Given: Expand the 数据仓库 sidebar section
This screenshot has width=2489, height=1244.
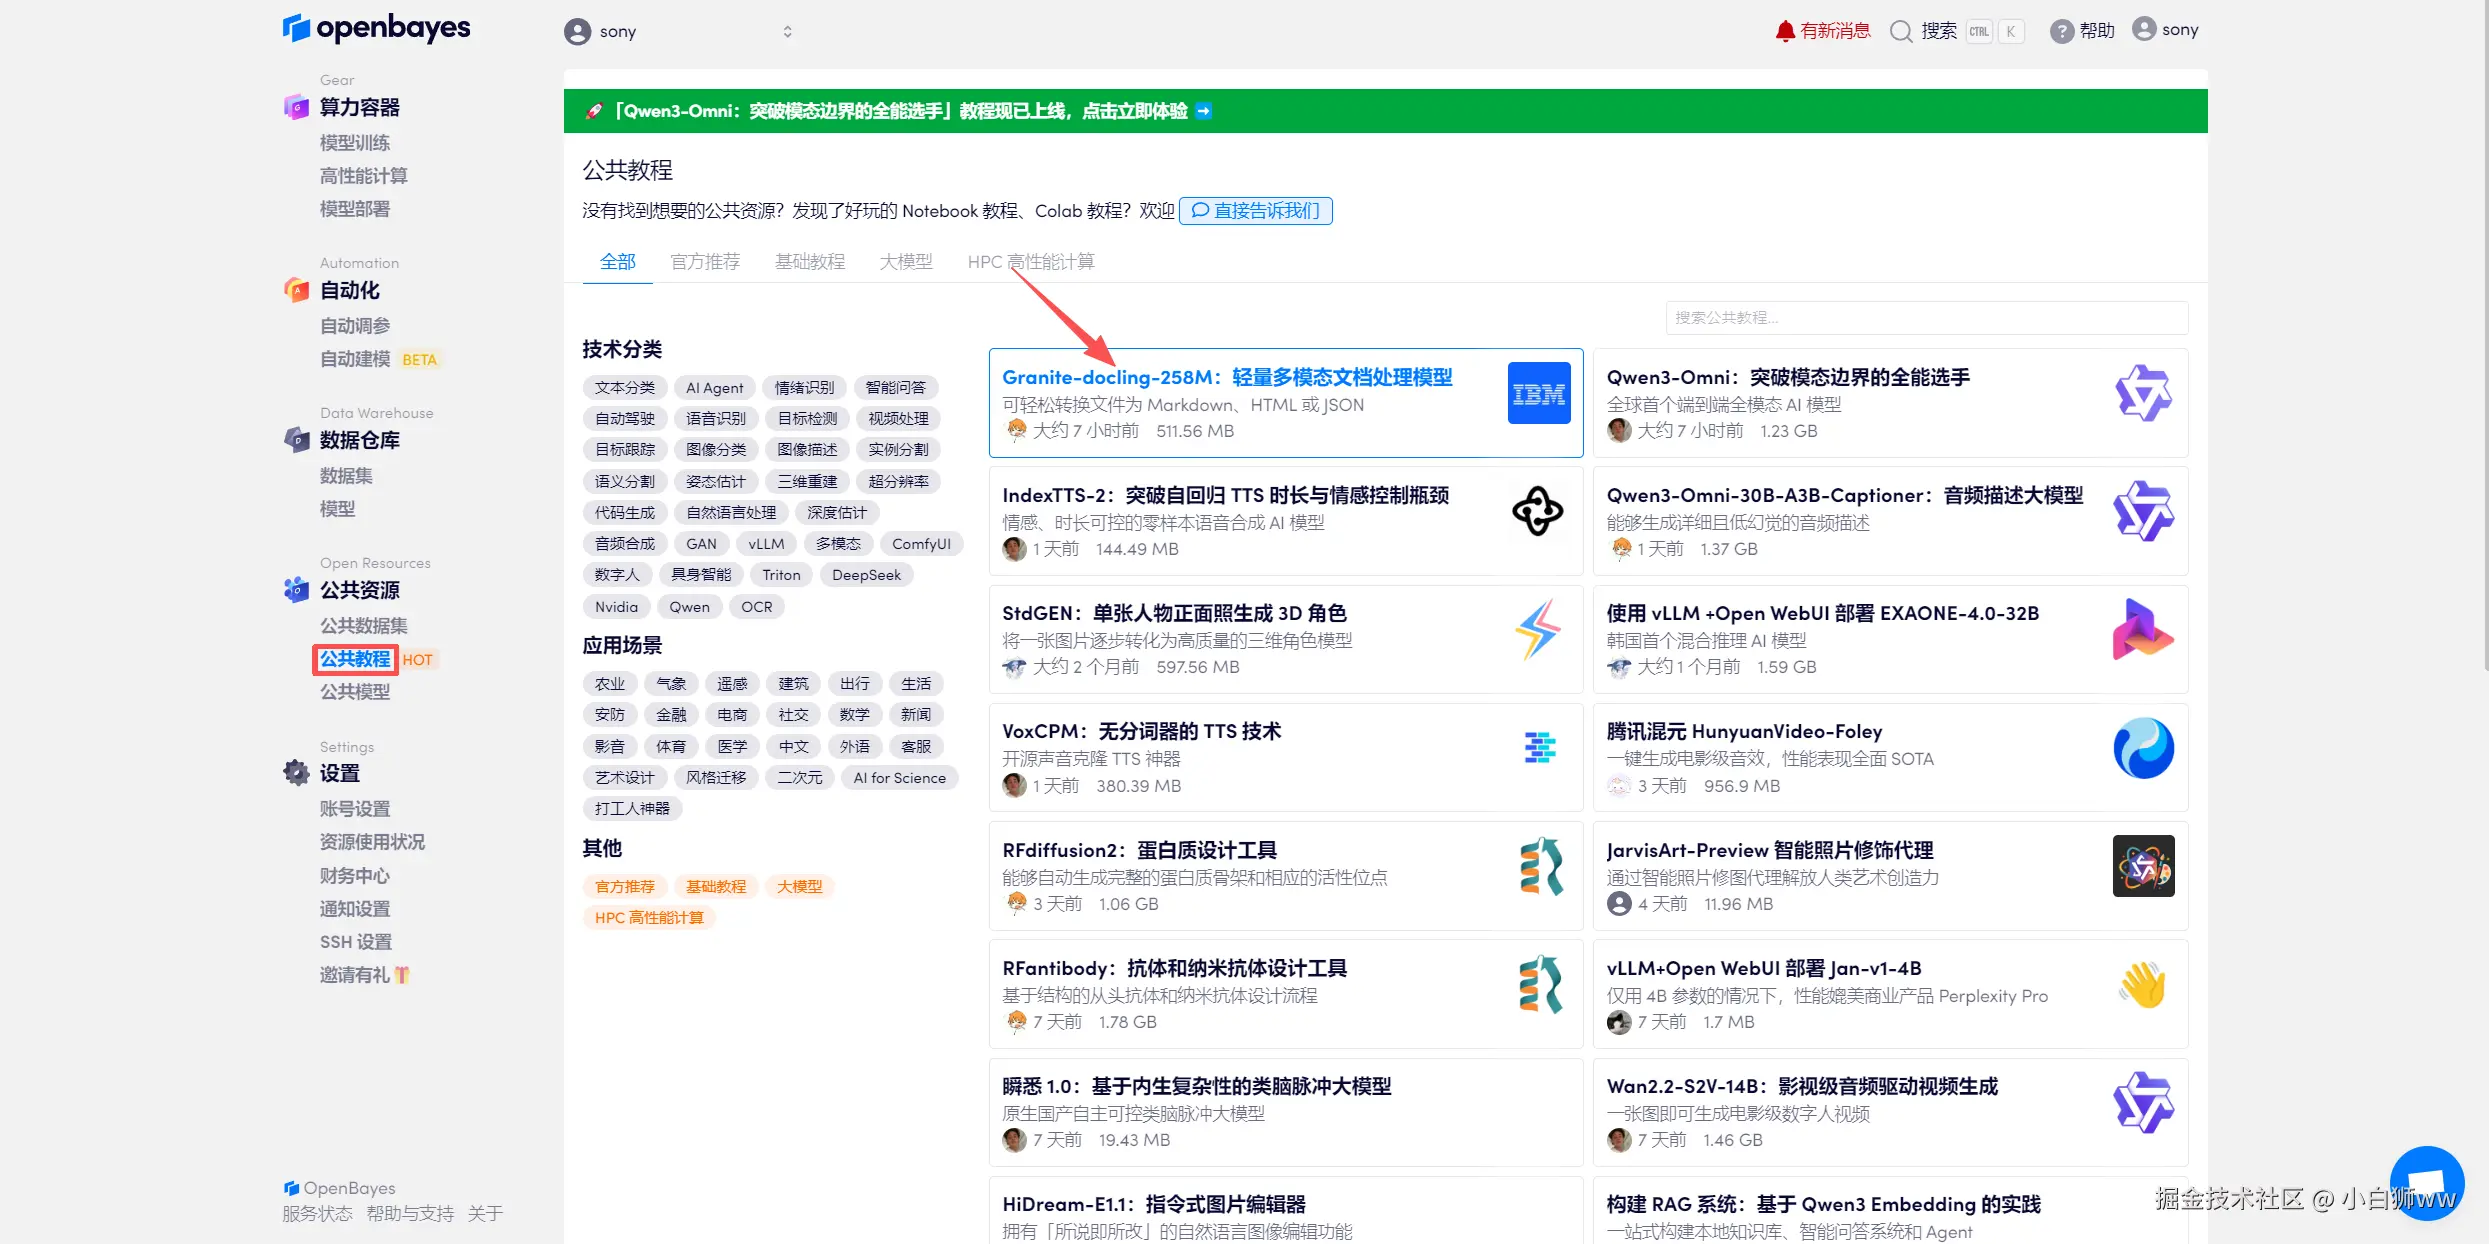Looking at the screenshot, I should [x=359, y=440].
